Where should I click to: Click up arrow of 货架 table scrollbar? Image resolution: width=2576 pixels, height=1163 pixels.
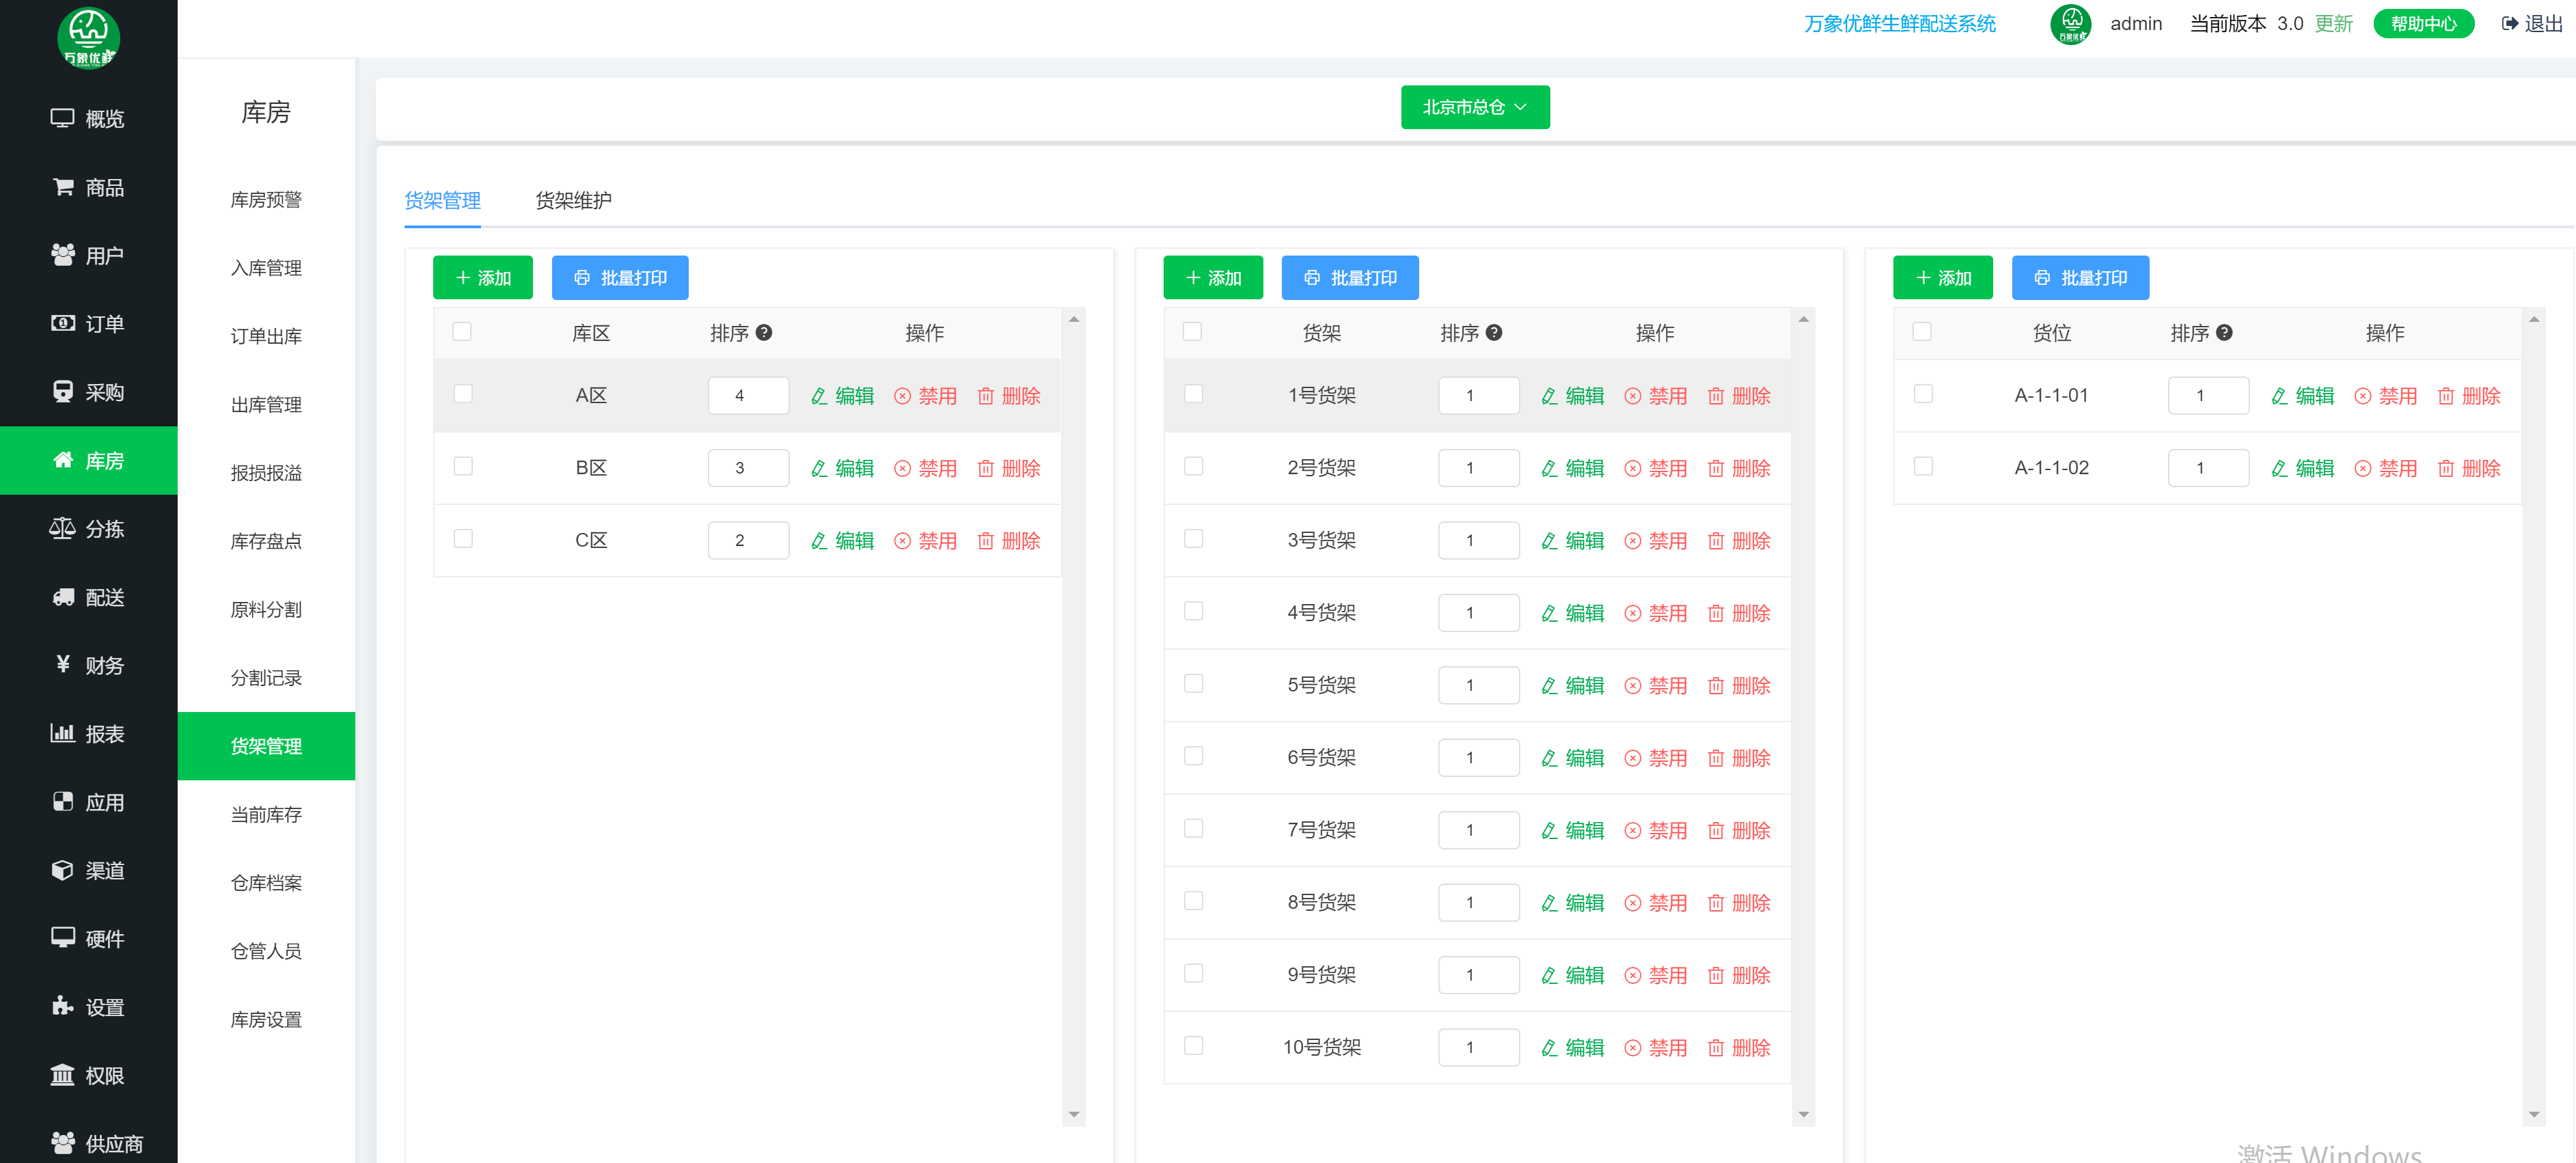tap(1803, 320)
